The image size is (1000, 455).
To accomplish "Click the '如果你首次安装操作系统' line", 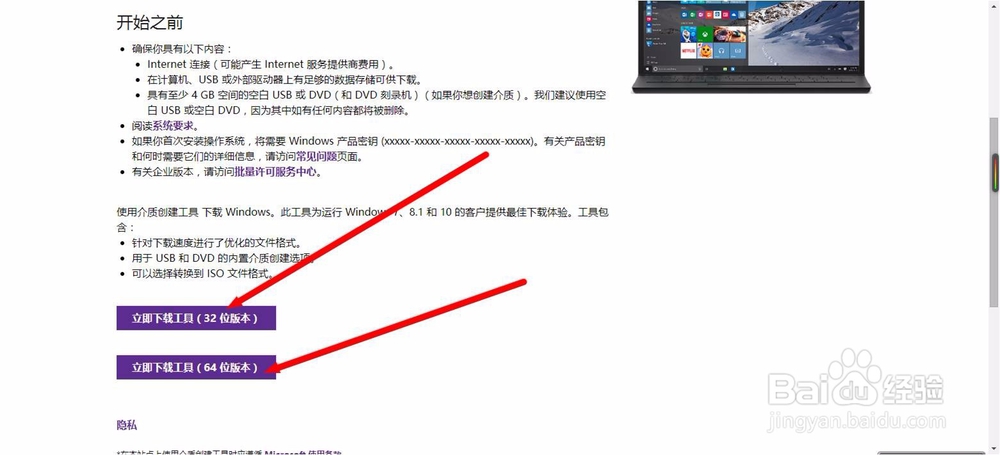I will click(369, 149).
